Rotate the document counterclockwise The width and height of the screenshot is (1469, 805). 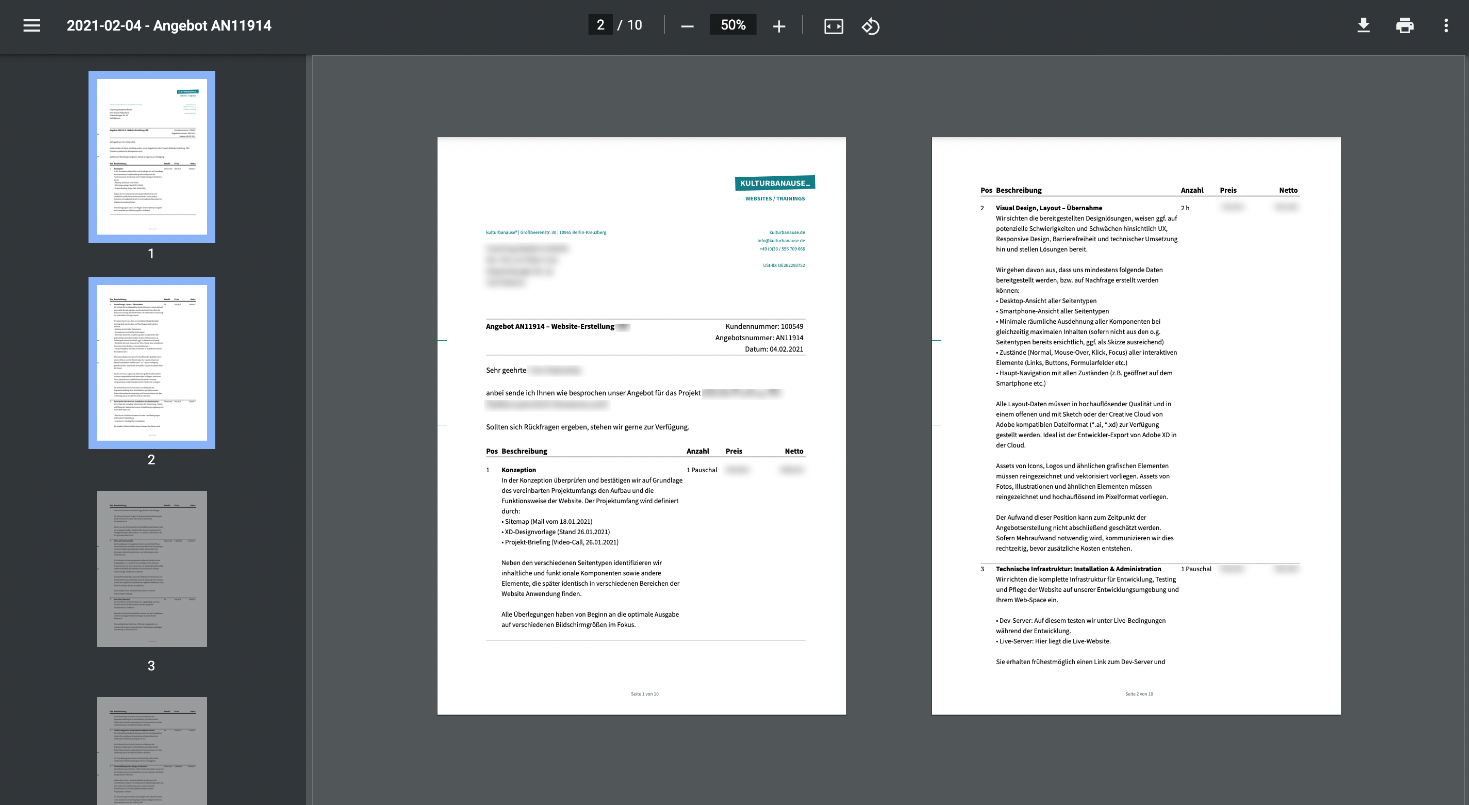(871, 26)
